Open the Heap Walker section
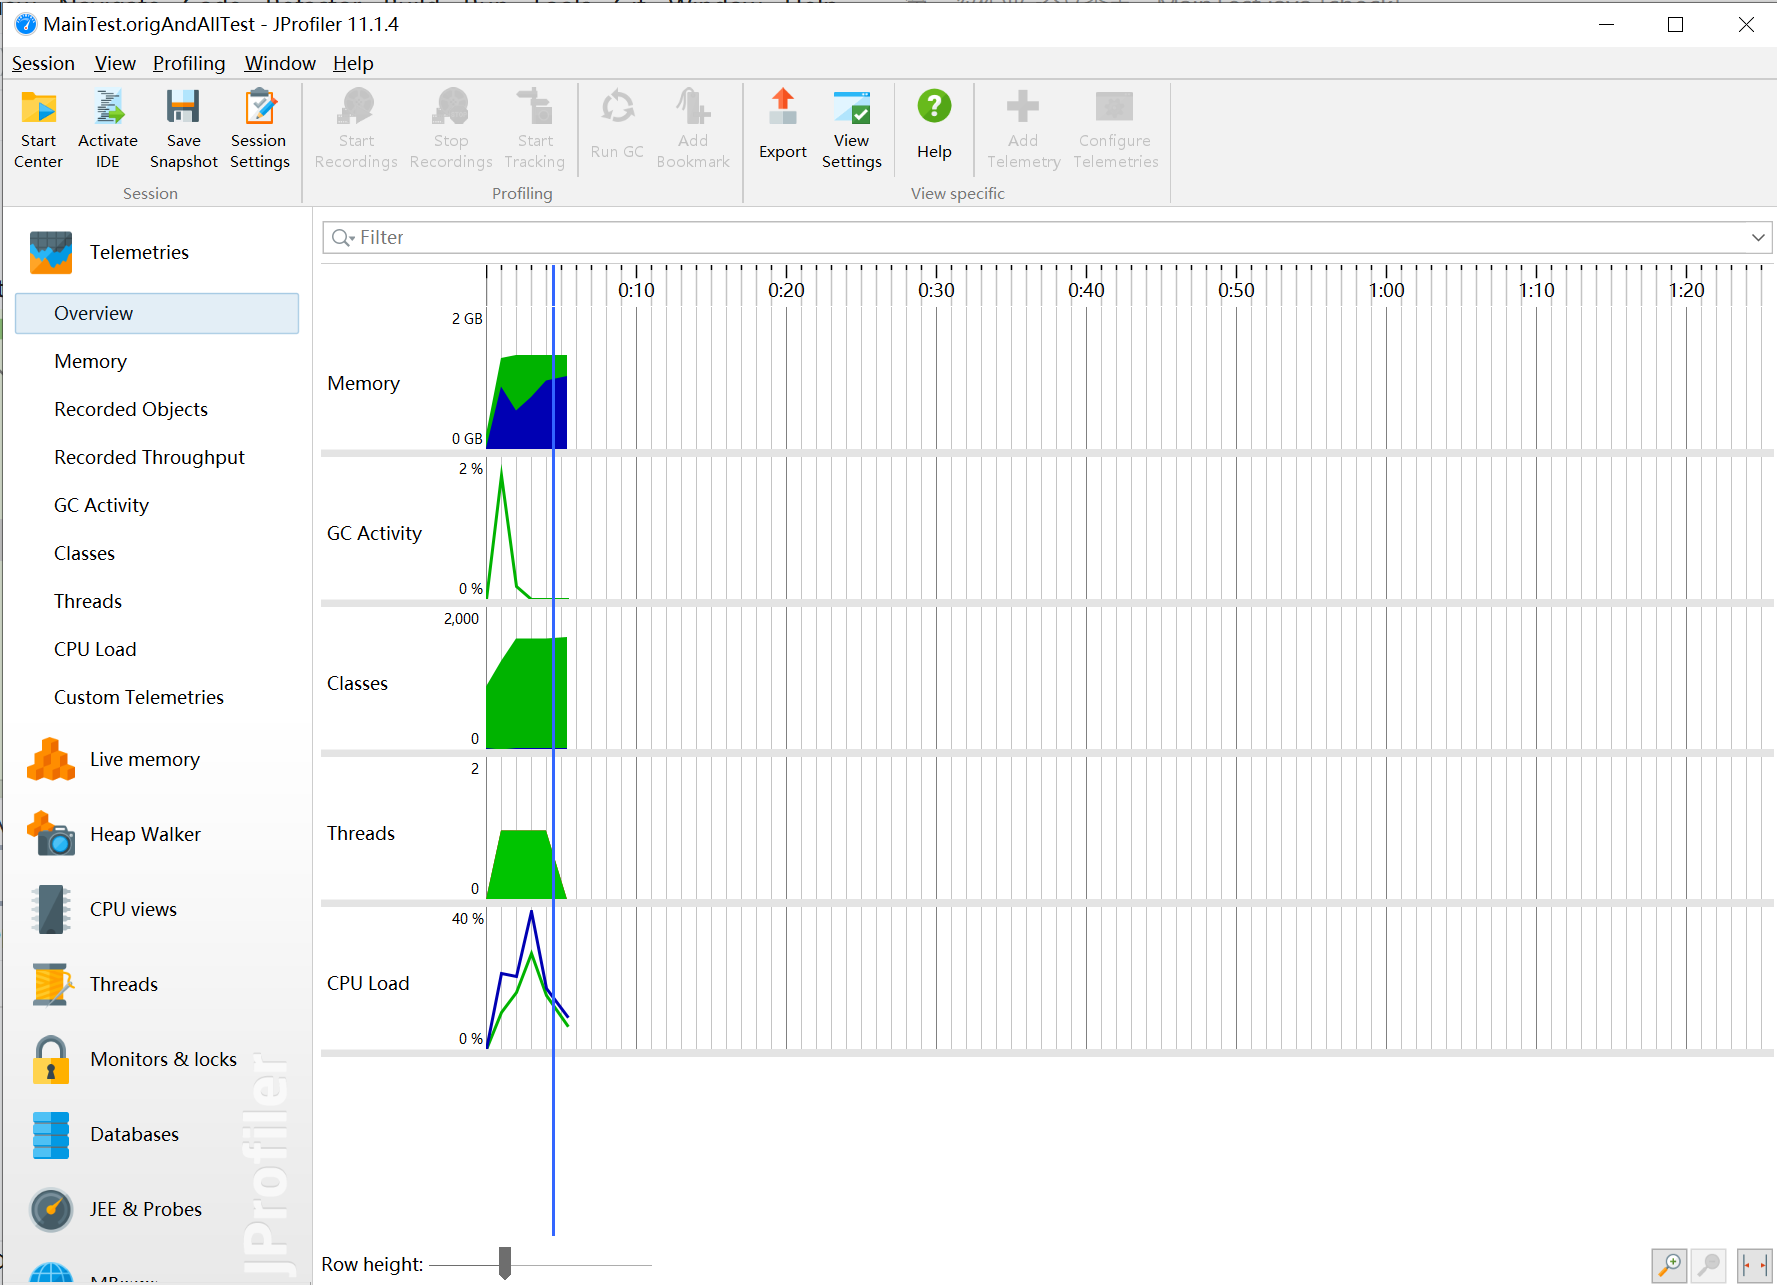 [115, 834]
